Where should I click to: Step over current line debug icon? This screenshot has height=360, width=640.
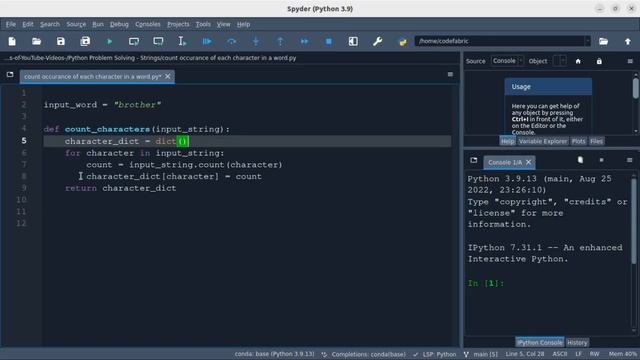click(231, 41)
